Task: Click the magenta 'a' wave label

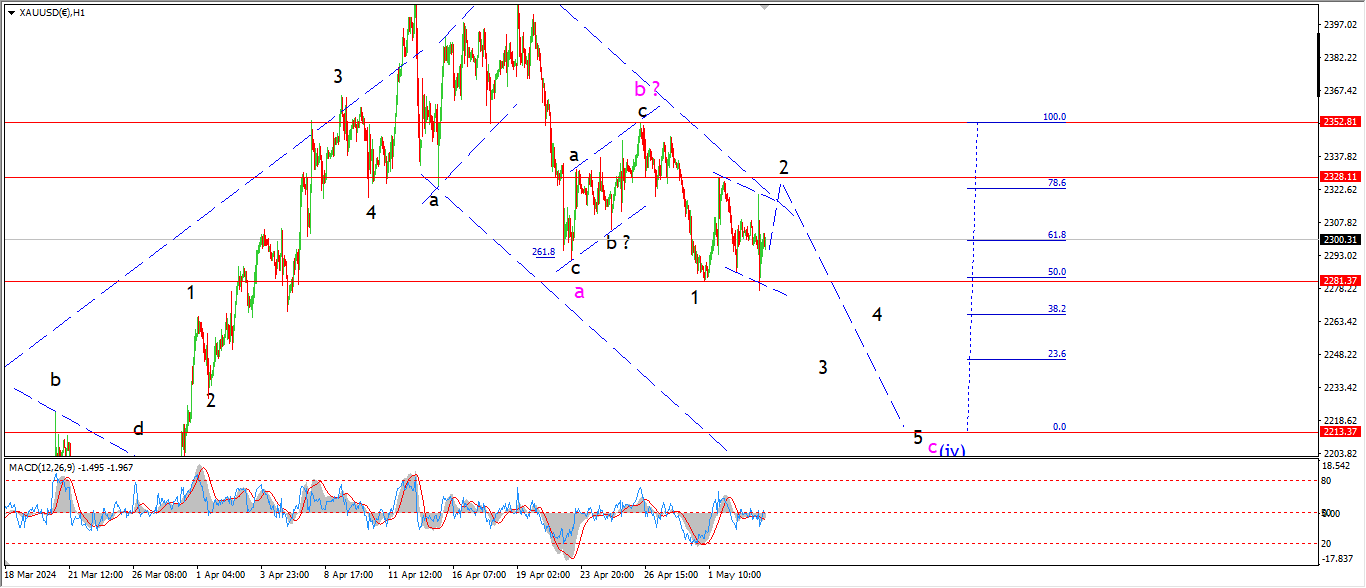Action: coord(579,291)
